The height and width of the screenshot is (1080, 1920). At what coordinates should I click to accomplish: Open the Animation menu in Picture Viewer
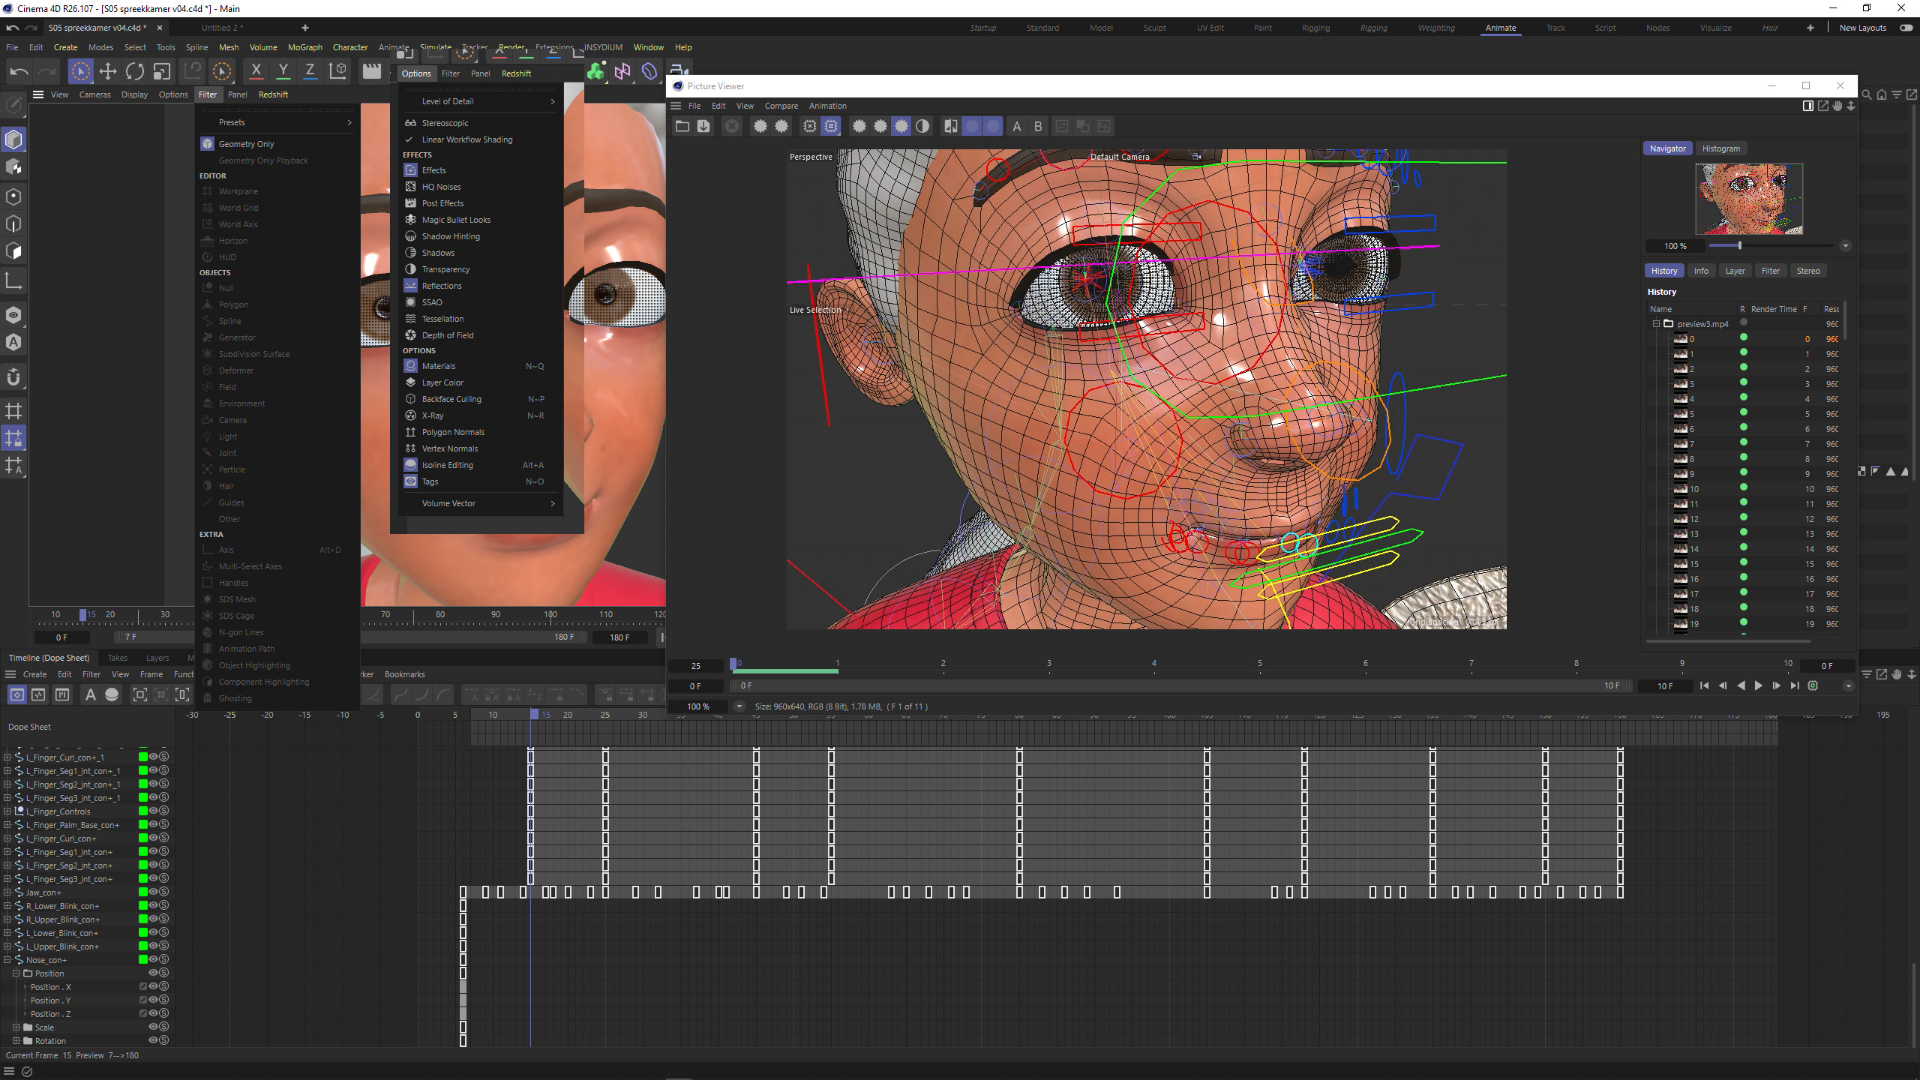pos(828,106)
